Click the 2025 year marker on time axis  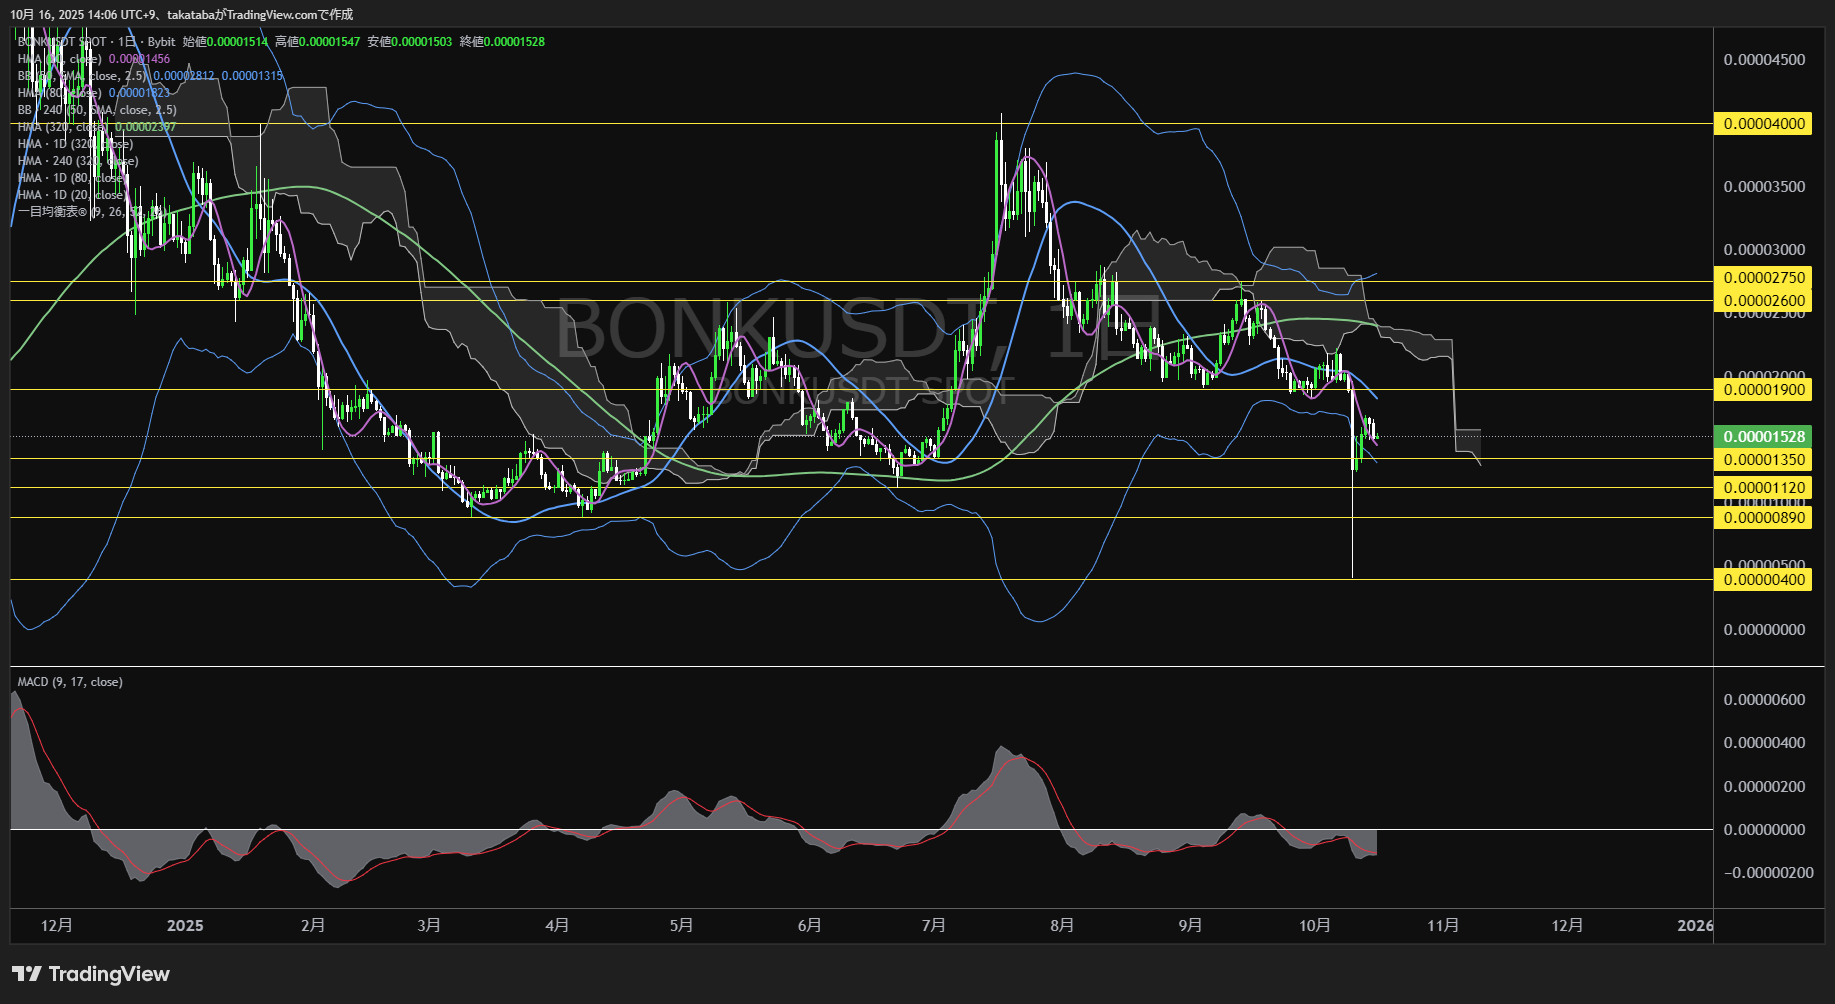tap(185, 926)
